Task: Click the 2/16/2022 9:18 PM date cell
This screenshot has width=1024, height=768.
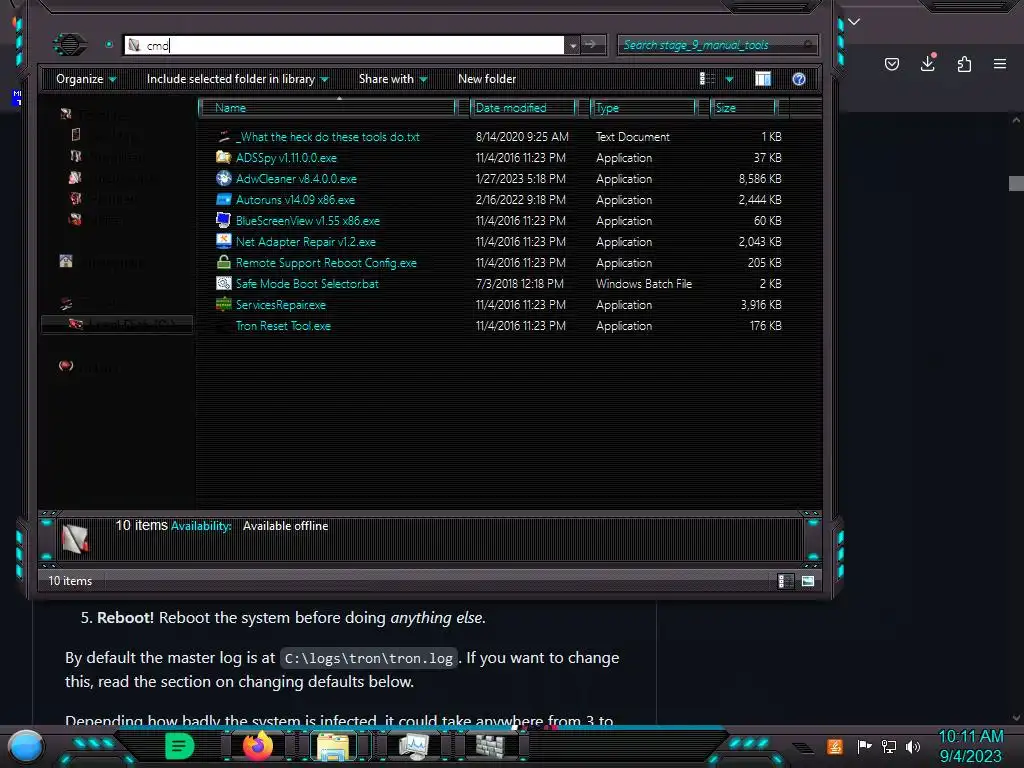Action: [x=520, y=199]
